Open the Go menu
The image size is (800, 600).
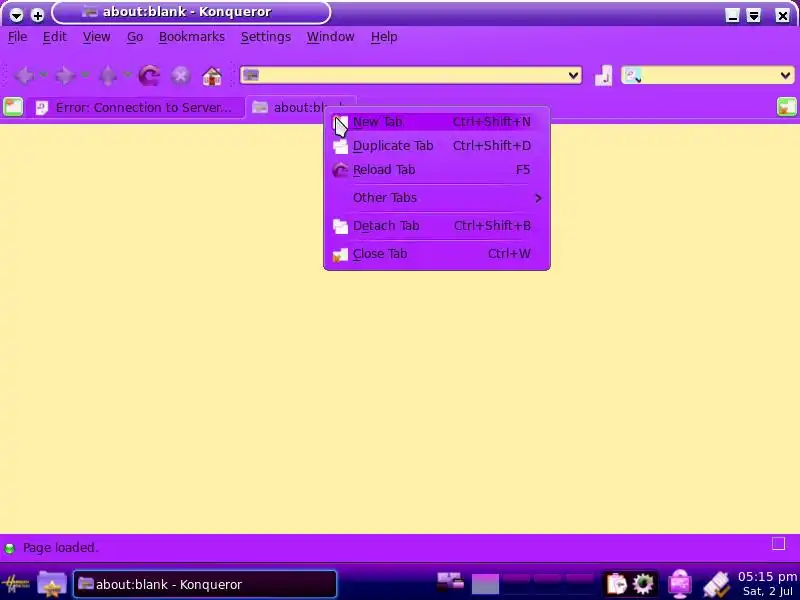(x=135, y=37)
